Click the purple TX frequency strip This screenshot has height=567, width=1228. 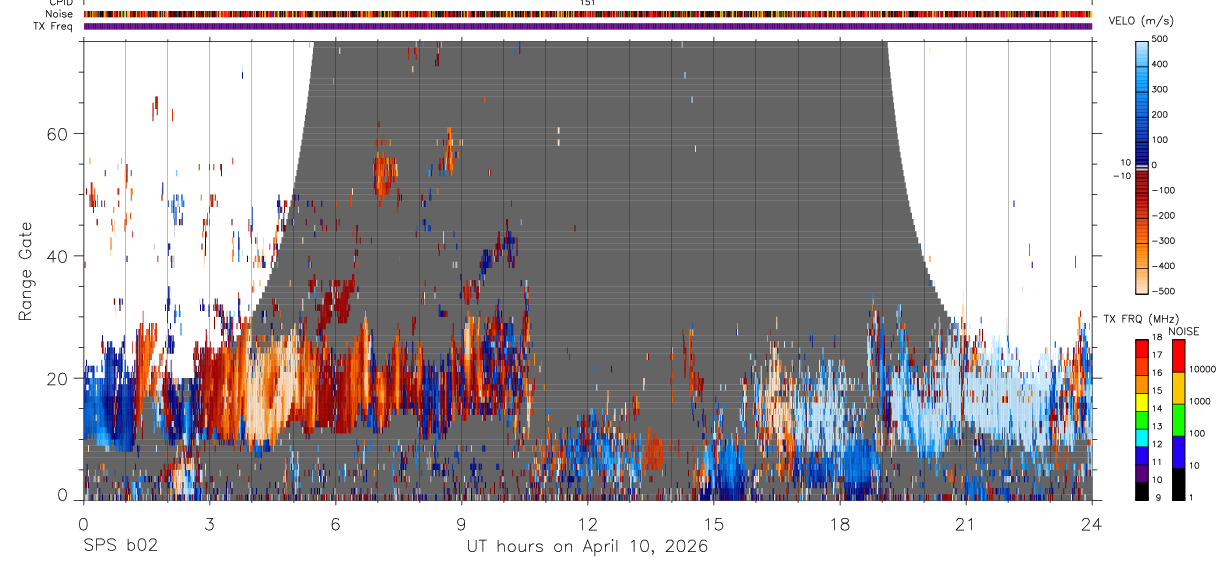[587, 26]
